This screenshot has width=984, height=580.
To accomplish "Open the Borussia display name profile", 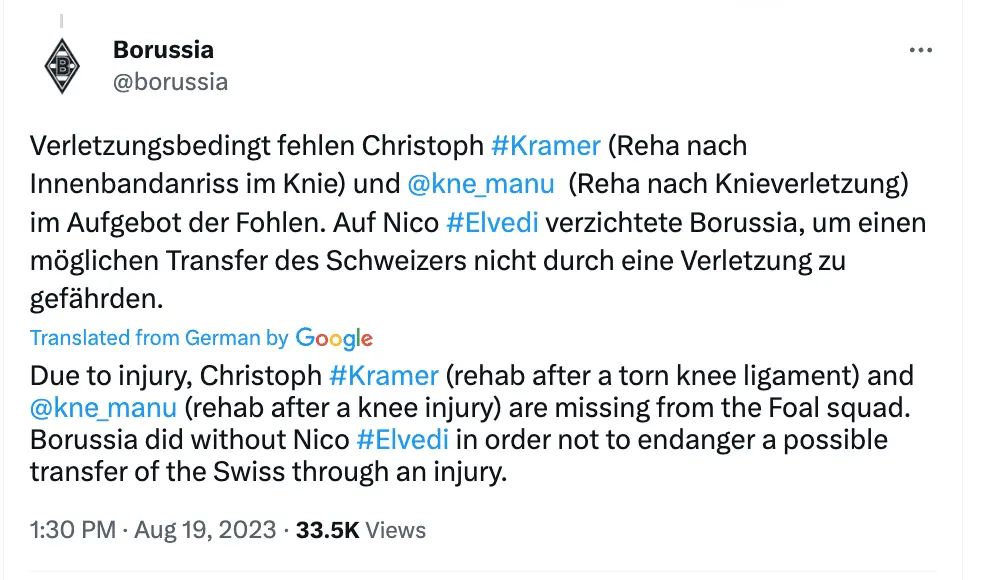I will click(x=163, y=49).
